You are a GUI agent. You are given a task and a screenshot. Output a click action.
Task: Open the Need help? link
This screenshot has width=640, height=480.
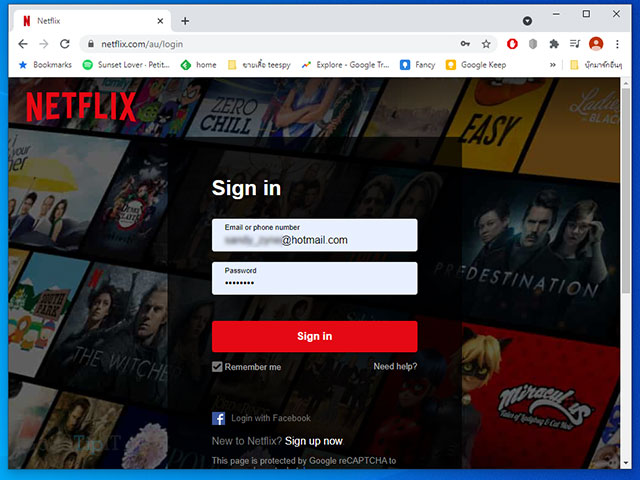point(395,367)
